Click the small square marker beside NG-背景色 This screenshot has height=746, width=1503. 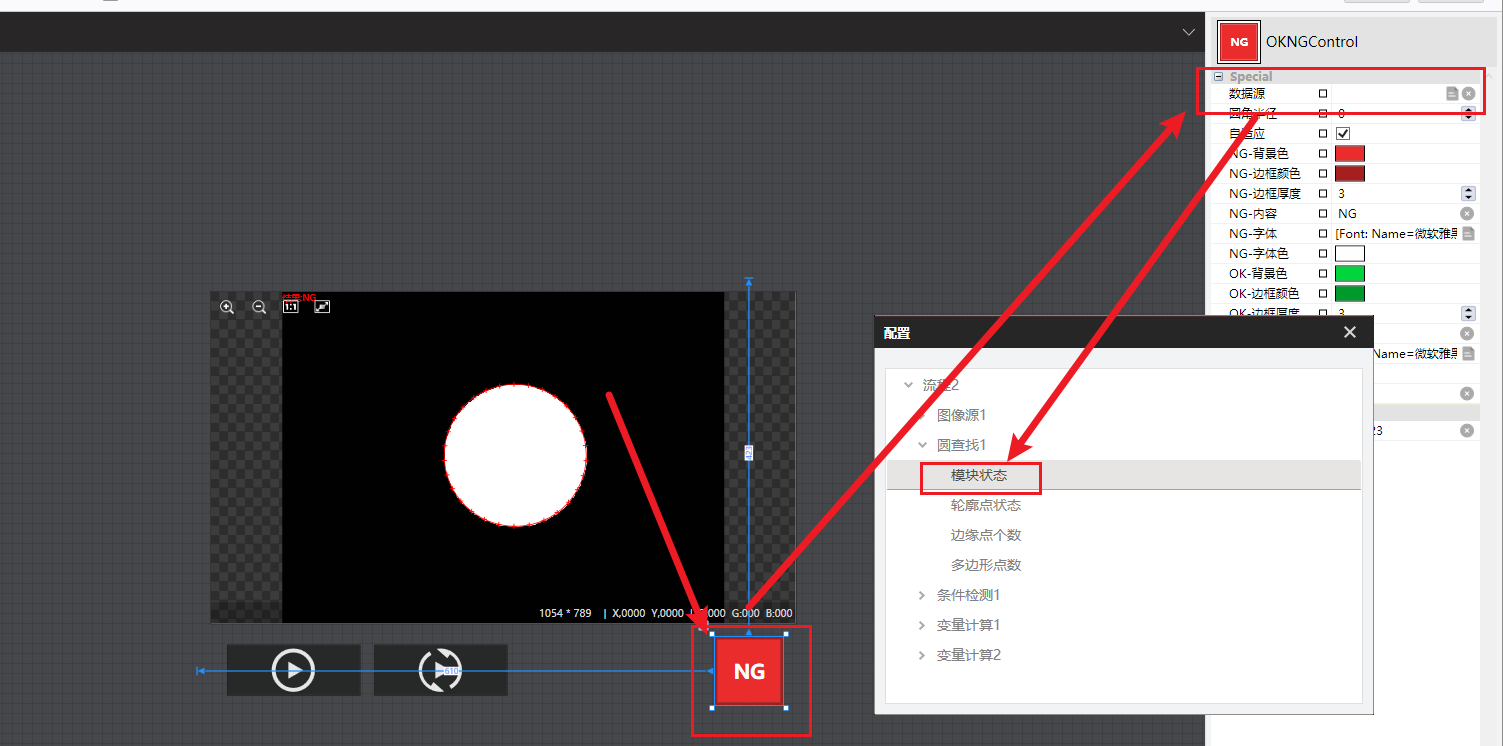coord(1323,153)
